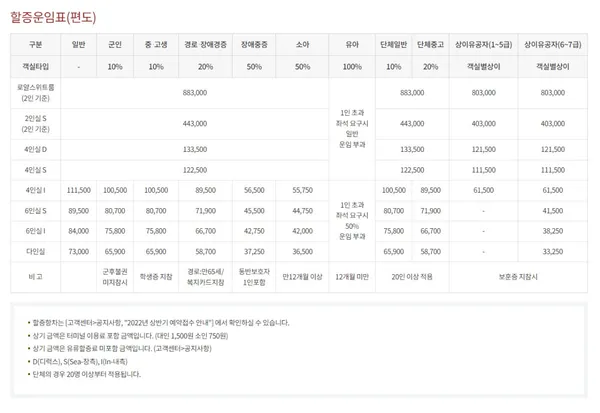Select the 중·고생 column header
Screen dimensions: 600x413
156,44
